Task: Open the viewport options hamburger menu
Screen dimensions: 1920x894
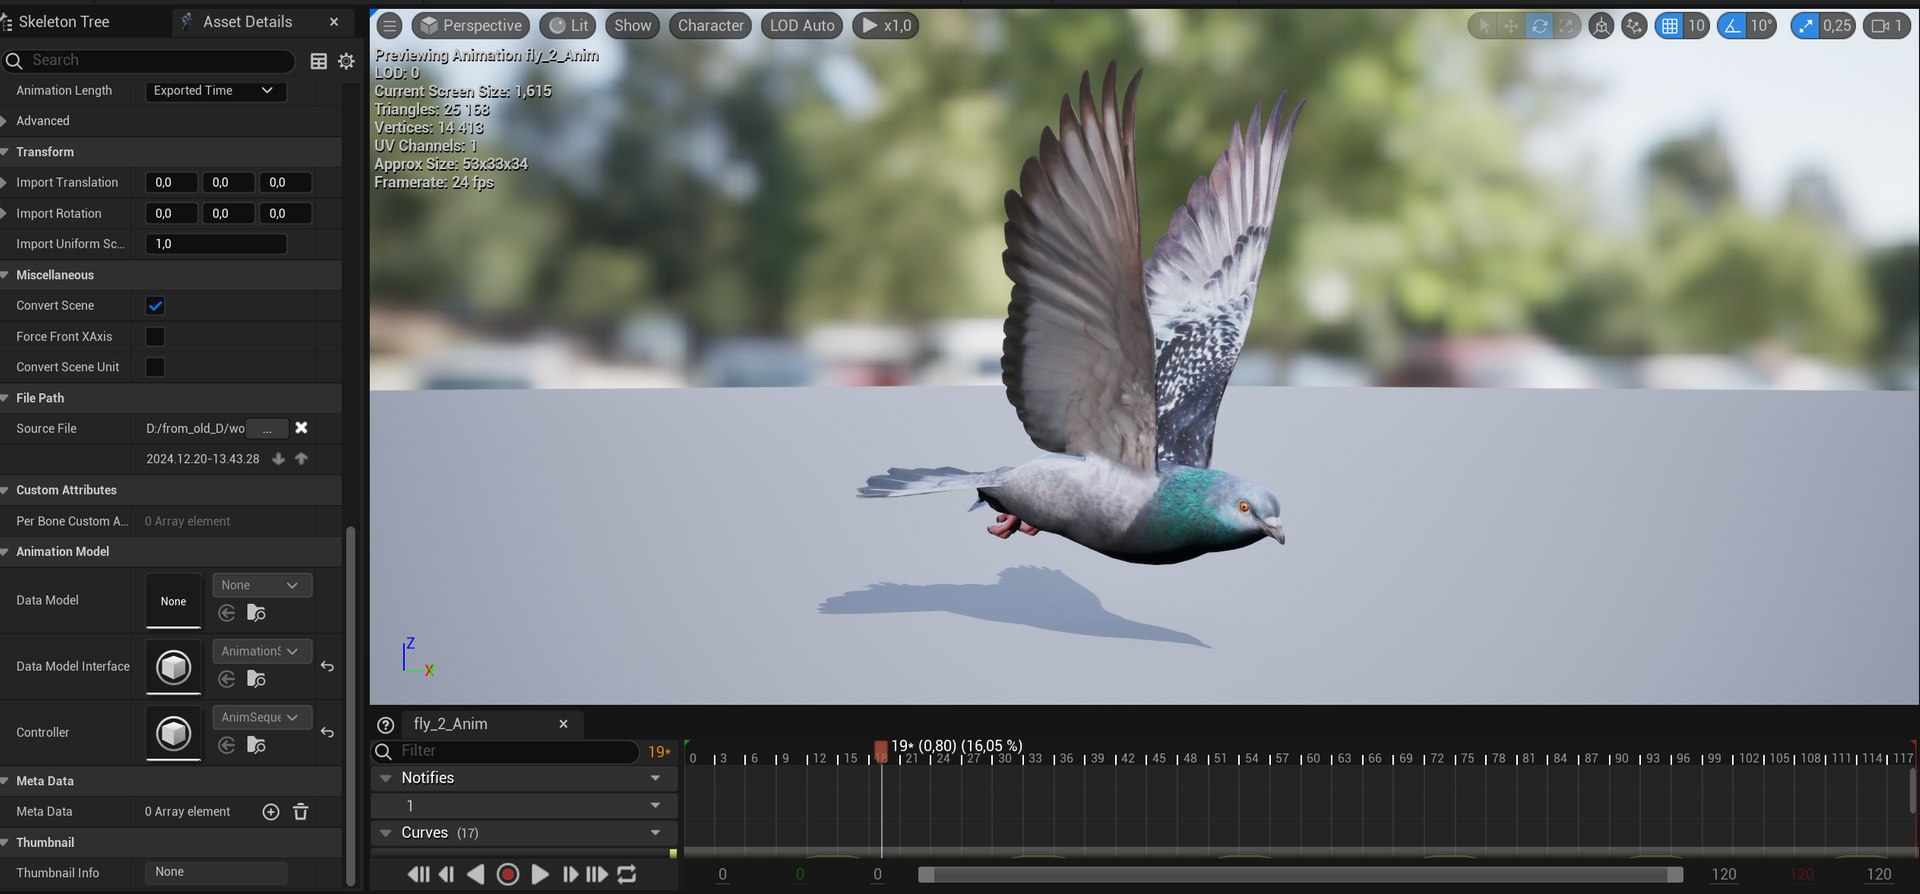Action: (390, 26)
